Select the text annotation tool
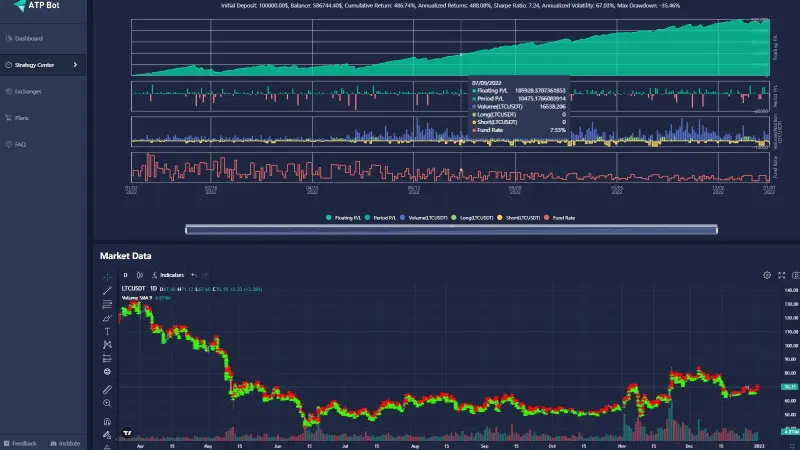The width and height of the screenshot is (800, 450). (x=107, y=331)
